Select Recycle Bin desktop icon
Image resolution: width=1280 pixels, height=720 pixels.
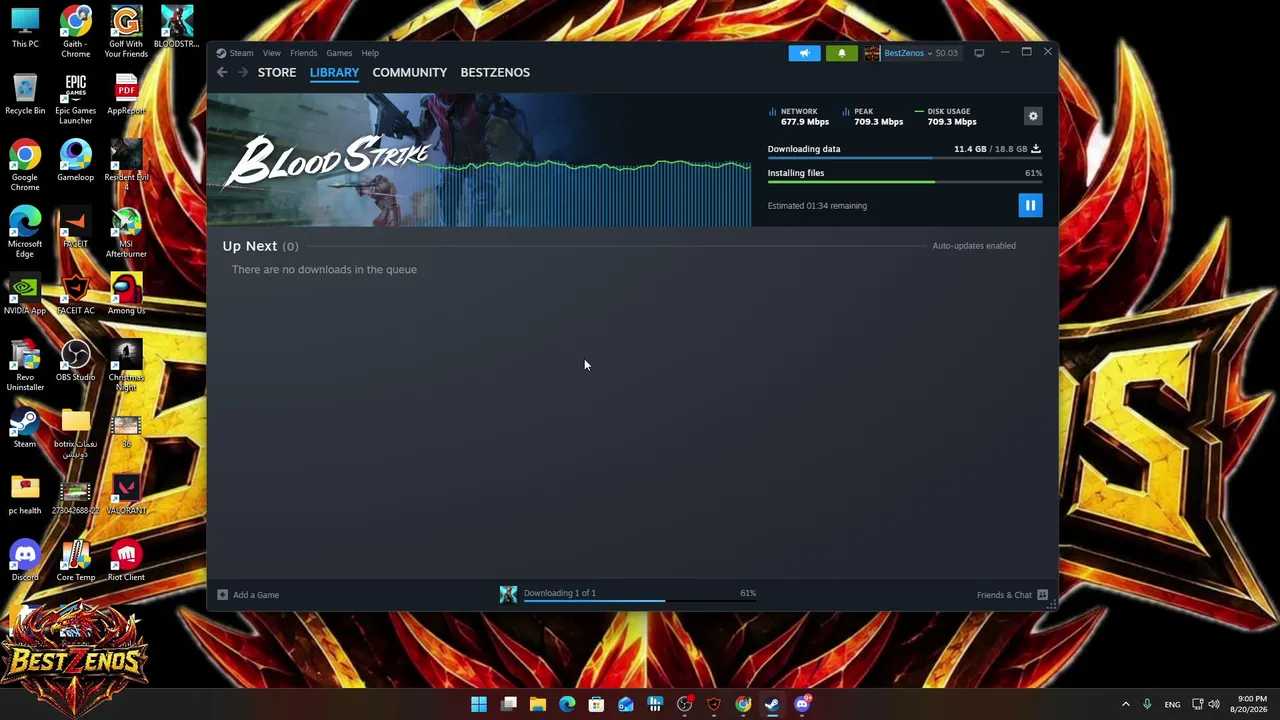(25, 93)
